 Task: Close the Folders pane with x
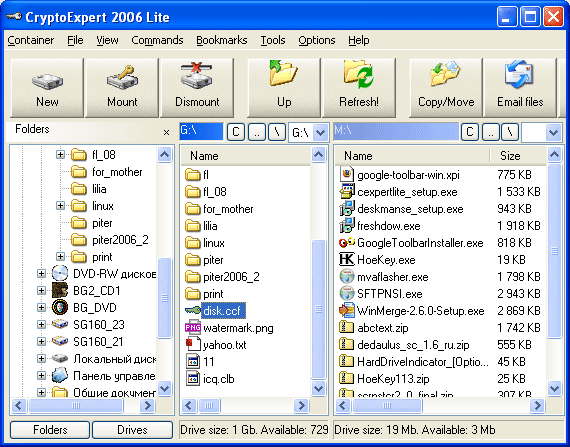[166, 133]
